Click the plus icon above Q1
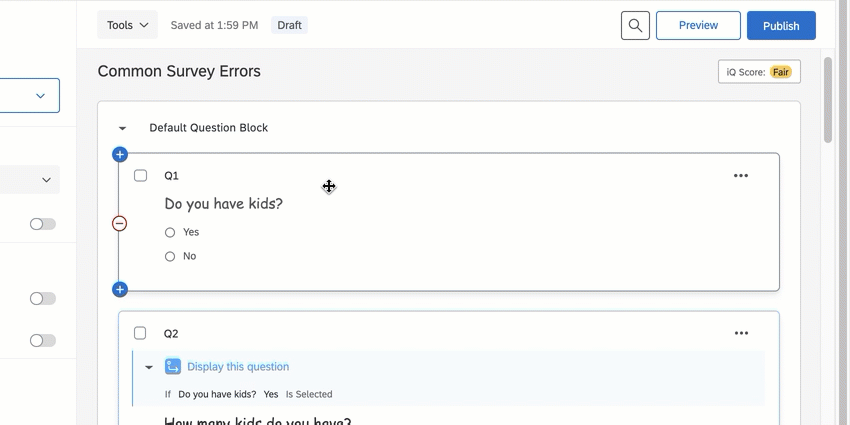The image size is (850, 425). 120,154
